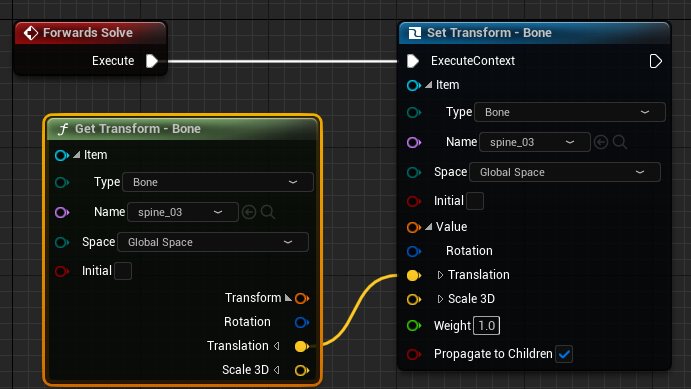Click the Value pin on Set Transform node
The width and height of the screenshot is (691, 389).
[x=413, y=227]
